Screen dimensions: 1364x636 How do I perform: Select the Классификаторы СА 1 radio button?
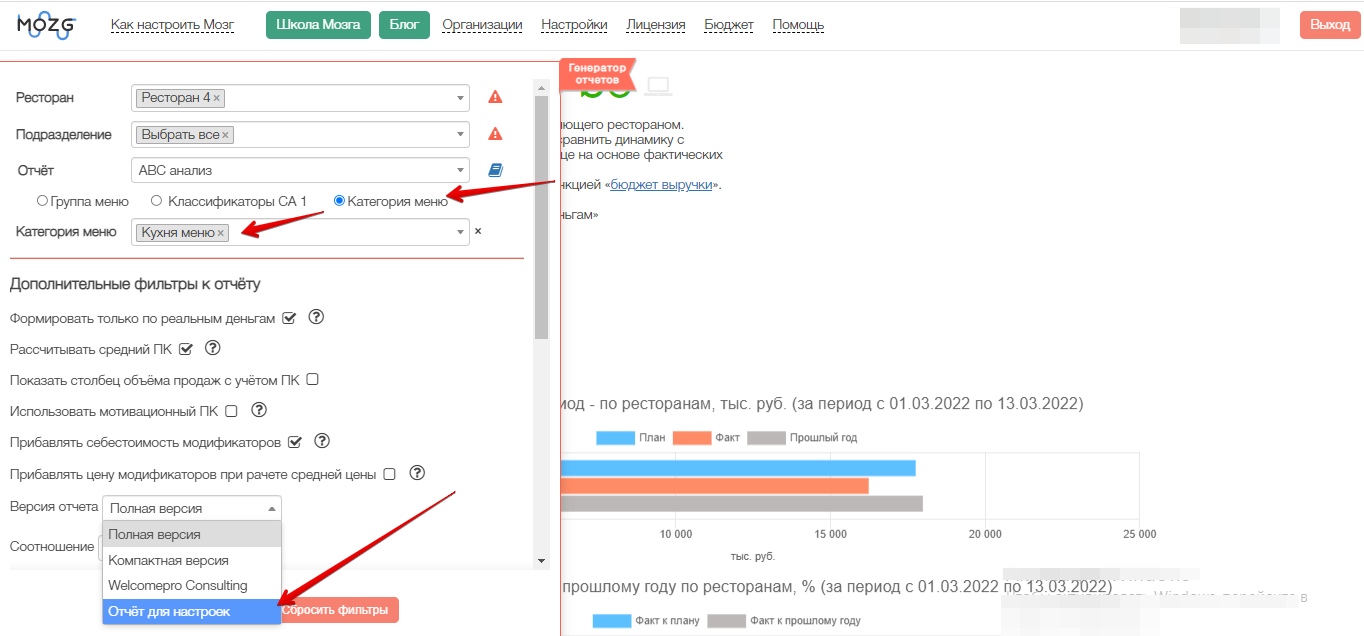coord(156,201)
